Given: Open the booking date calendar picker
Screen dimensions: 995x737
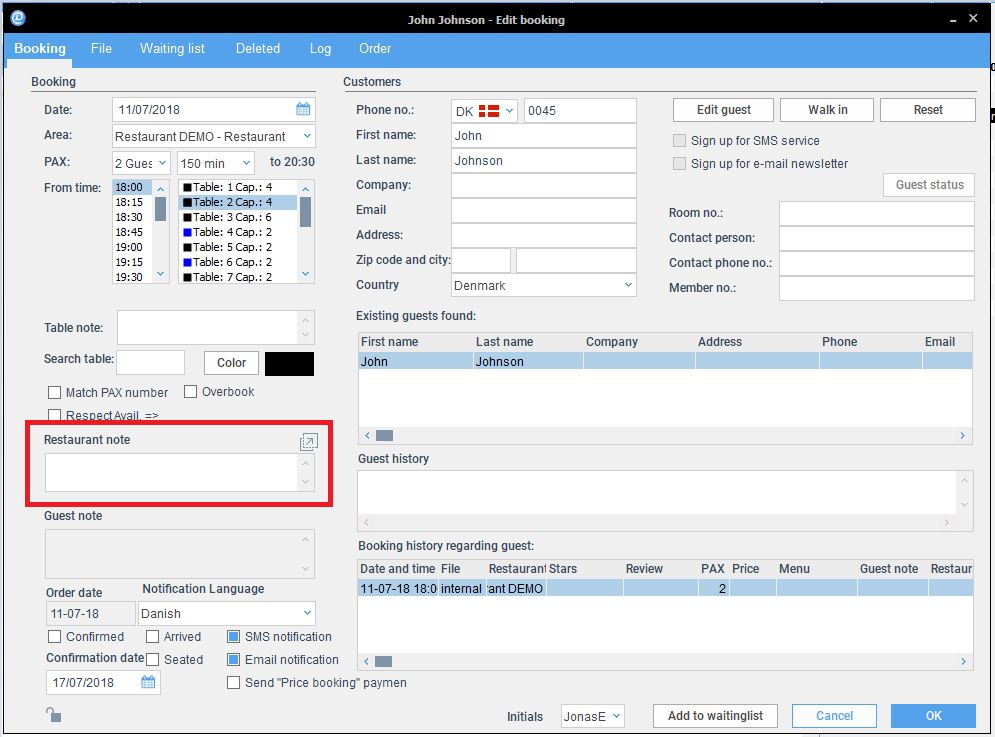Looking at the screenshot, I should tap(303, 109).
